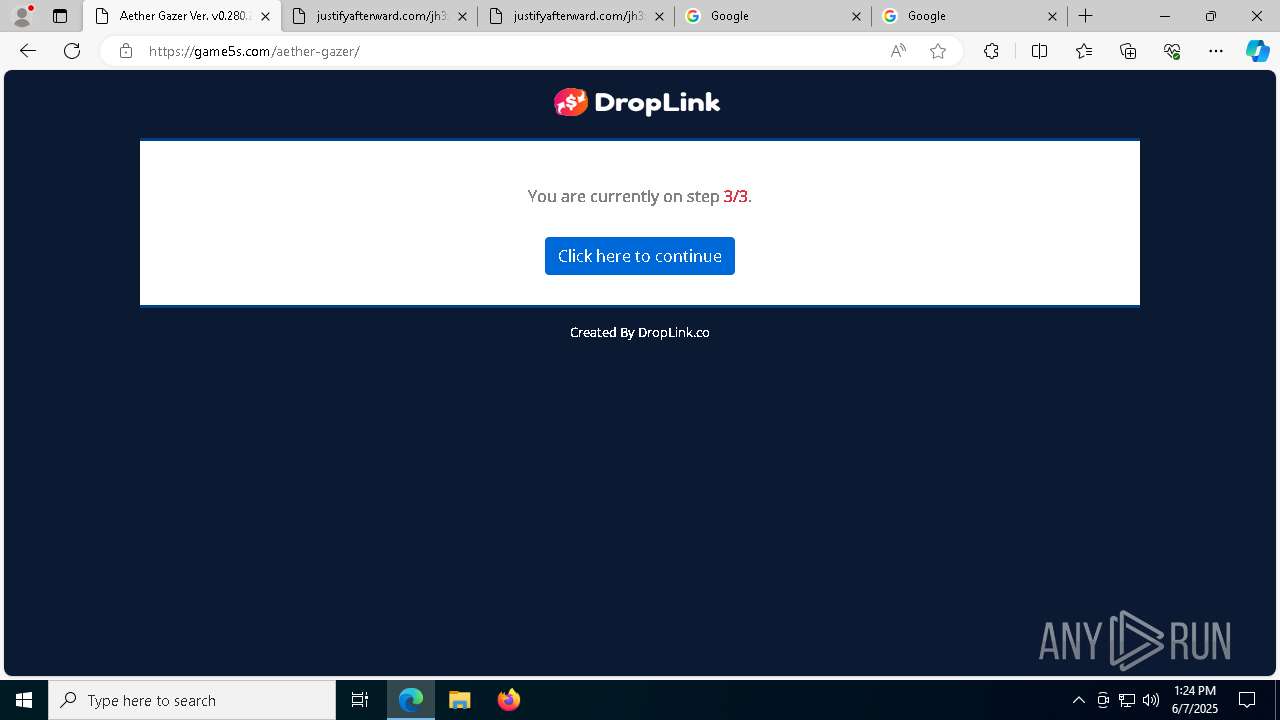1280x720 pixels.
Task: Switch to first justifyafterward.com tab
Action: click(x=379, y=16)
